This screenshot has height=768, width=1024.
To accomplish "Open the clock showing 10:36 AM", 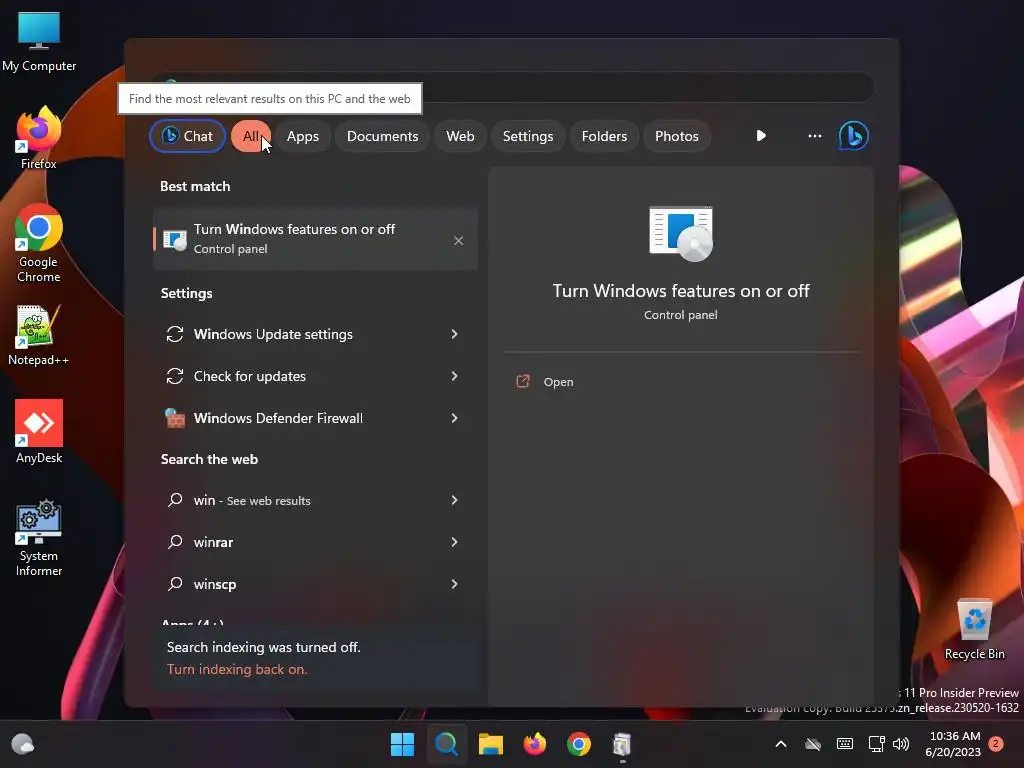I will point(953,744).
